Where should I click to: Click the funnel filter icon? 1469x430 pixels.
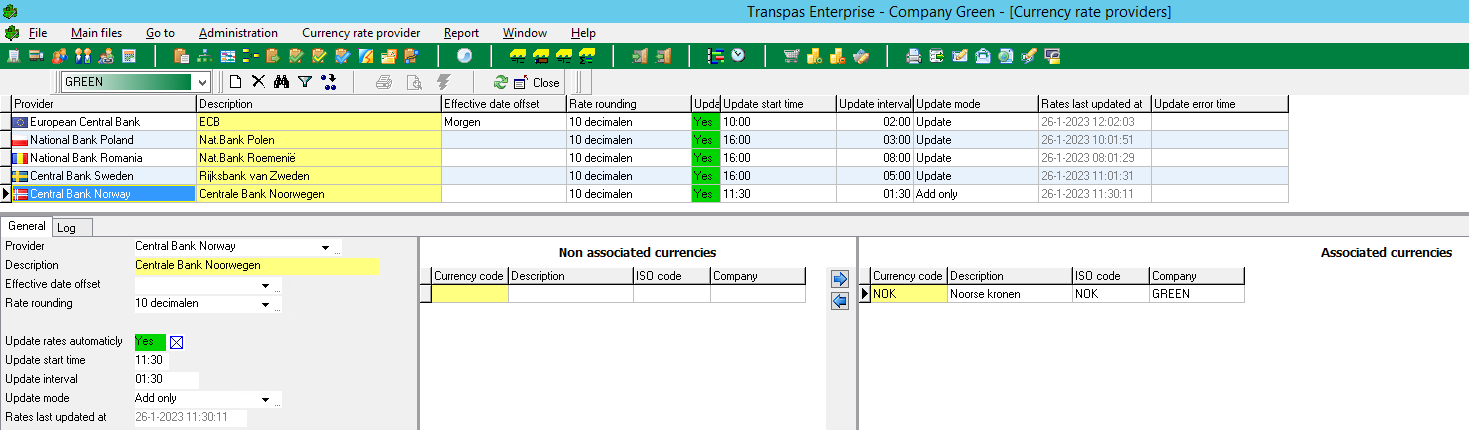pyautogui.click(x=305, y=82)
